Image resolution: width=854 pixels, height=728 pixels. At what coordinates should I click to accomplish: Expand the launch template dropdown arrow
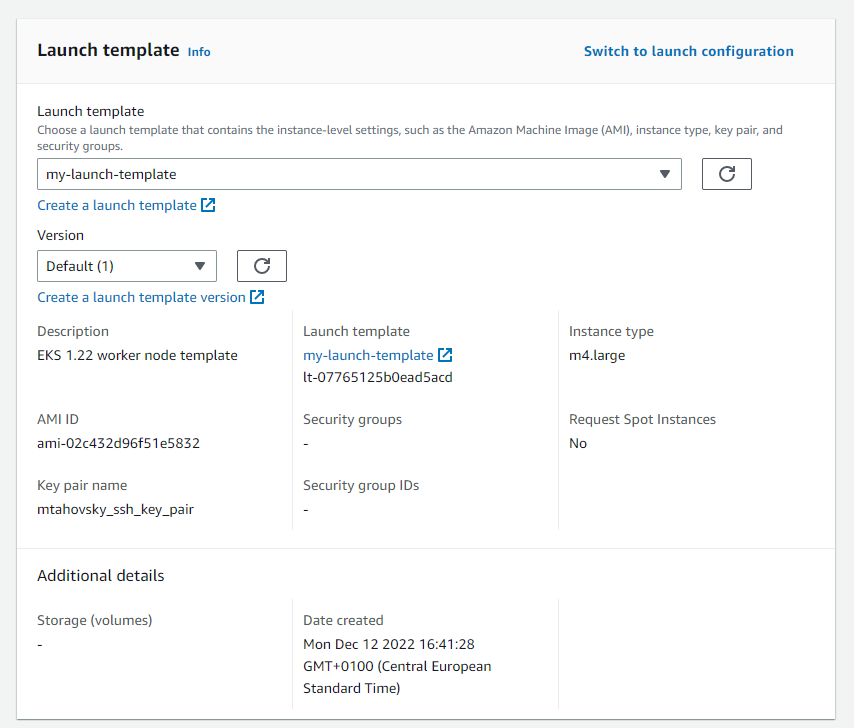click(665, 174)
